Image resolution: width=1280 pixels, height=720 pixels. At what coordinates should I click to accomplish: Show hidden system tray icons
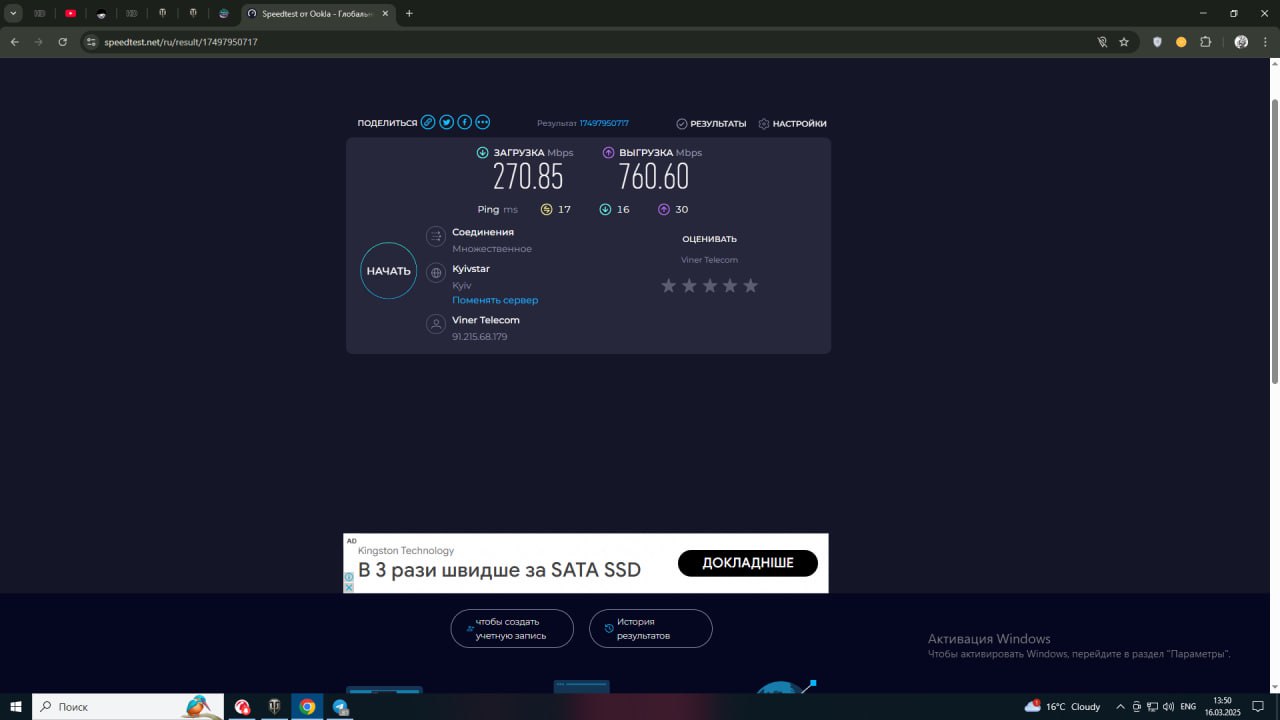point(1120,706)
